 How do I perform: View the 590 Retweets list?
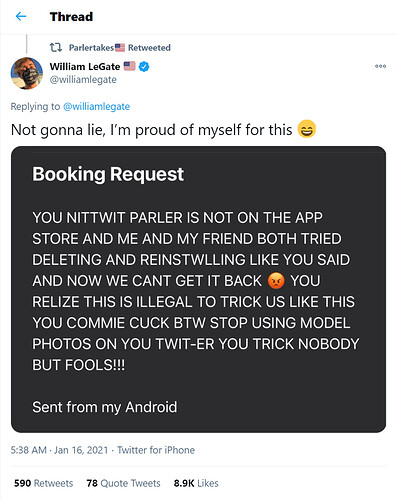tap(43, 483)
